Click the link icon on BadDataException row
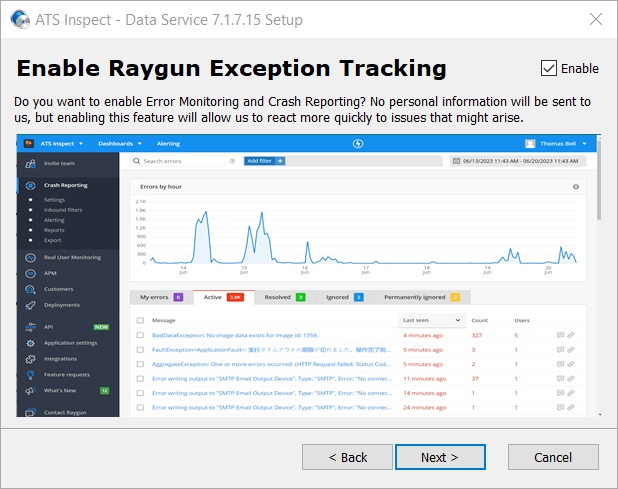This screenshot has width=618, height=489. point(571,335)
